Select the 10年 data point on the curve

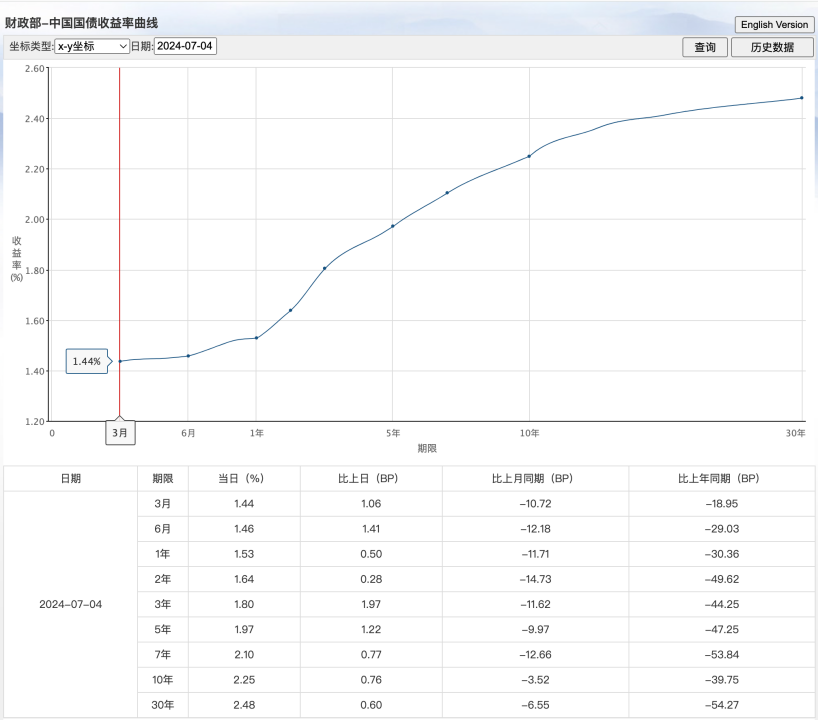click(x=529, y=156)
